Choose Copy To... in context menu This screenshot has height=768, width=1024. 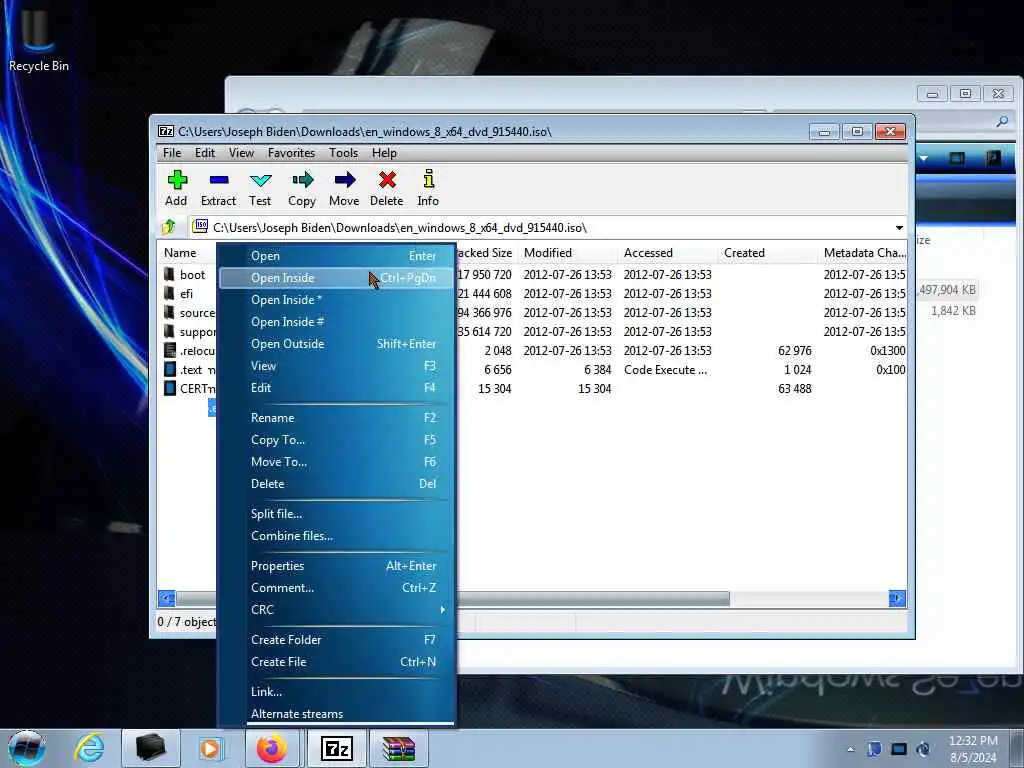point(336,440)
